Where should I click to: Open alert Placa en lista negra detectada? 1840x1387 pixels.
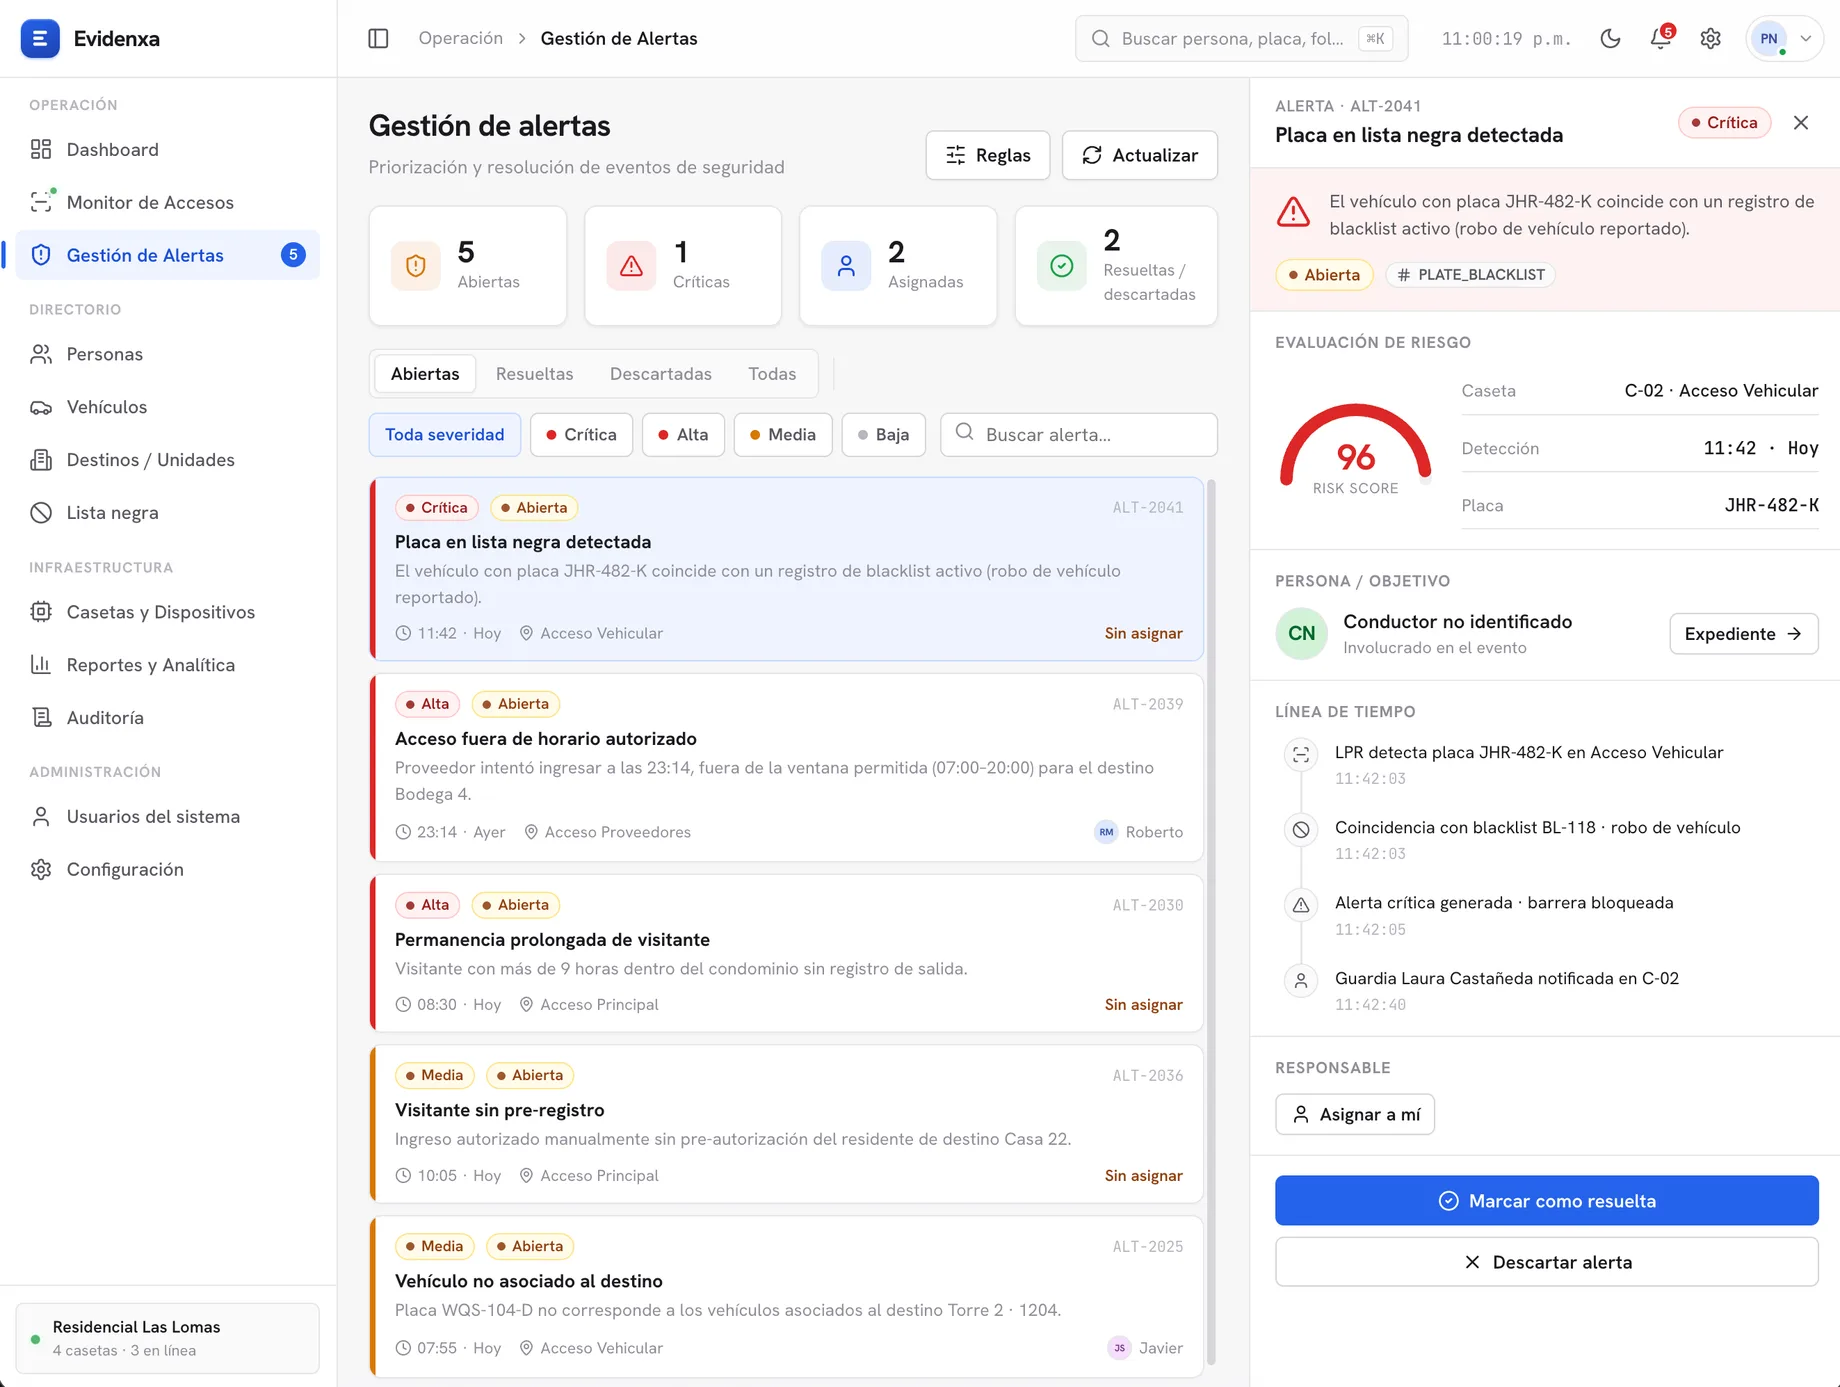pos(787,569)
